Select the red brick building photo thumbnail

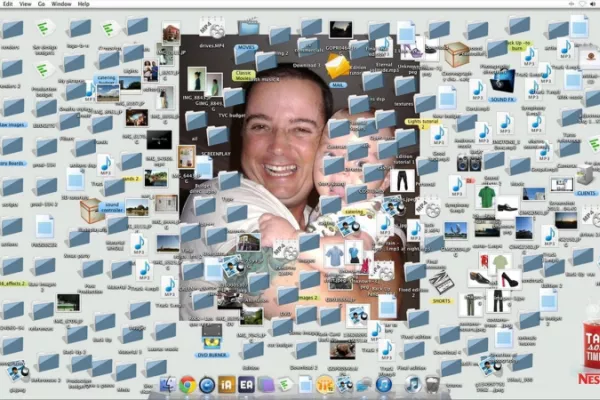point(171,33)
